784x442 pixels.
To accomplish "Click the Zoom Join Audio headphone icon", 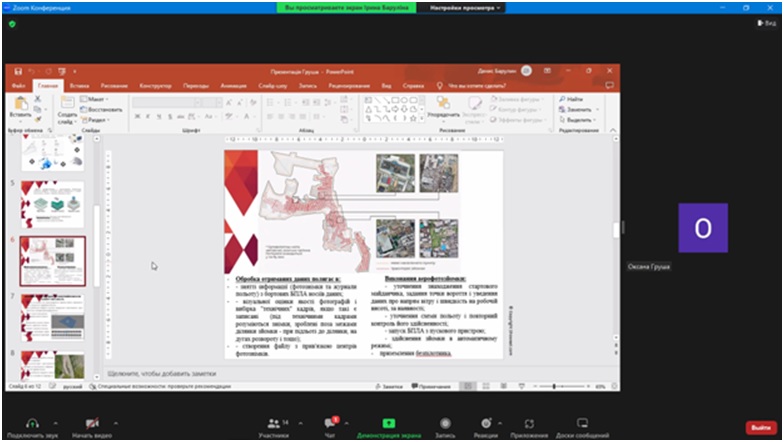I will pyautogui.click(x=32, y=424).
